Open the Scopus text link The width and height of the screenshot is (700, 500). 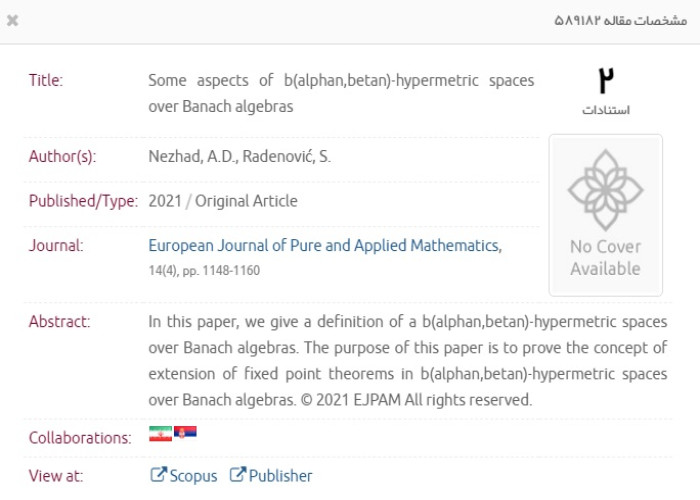[193, 476]
